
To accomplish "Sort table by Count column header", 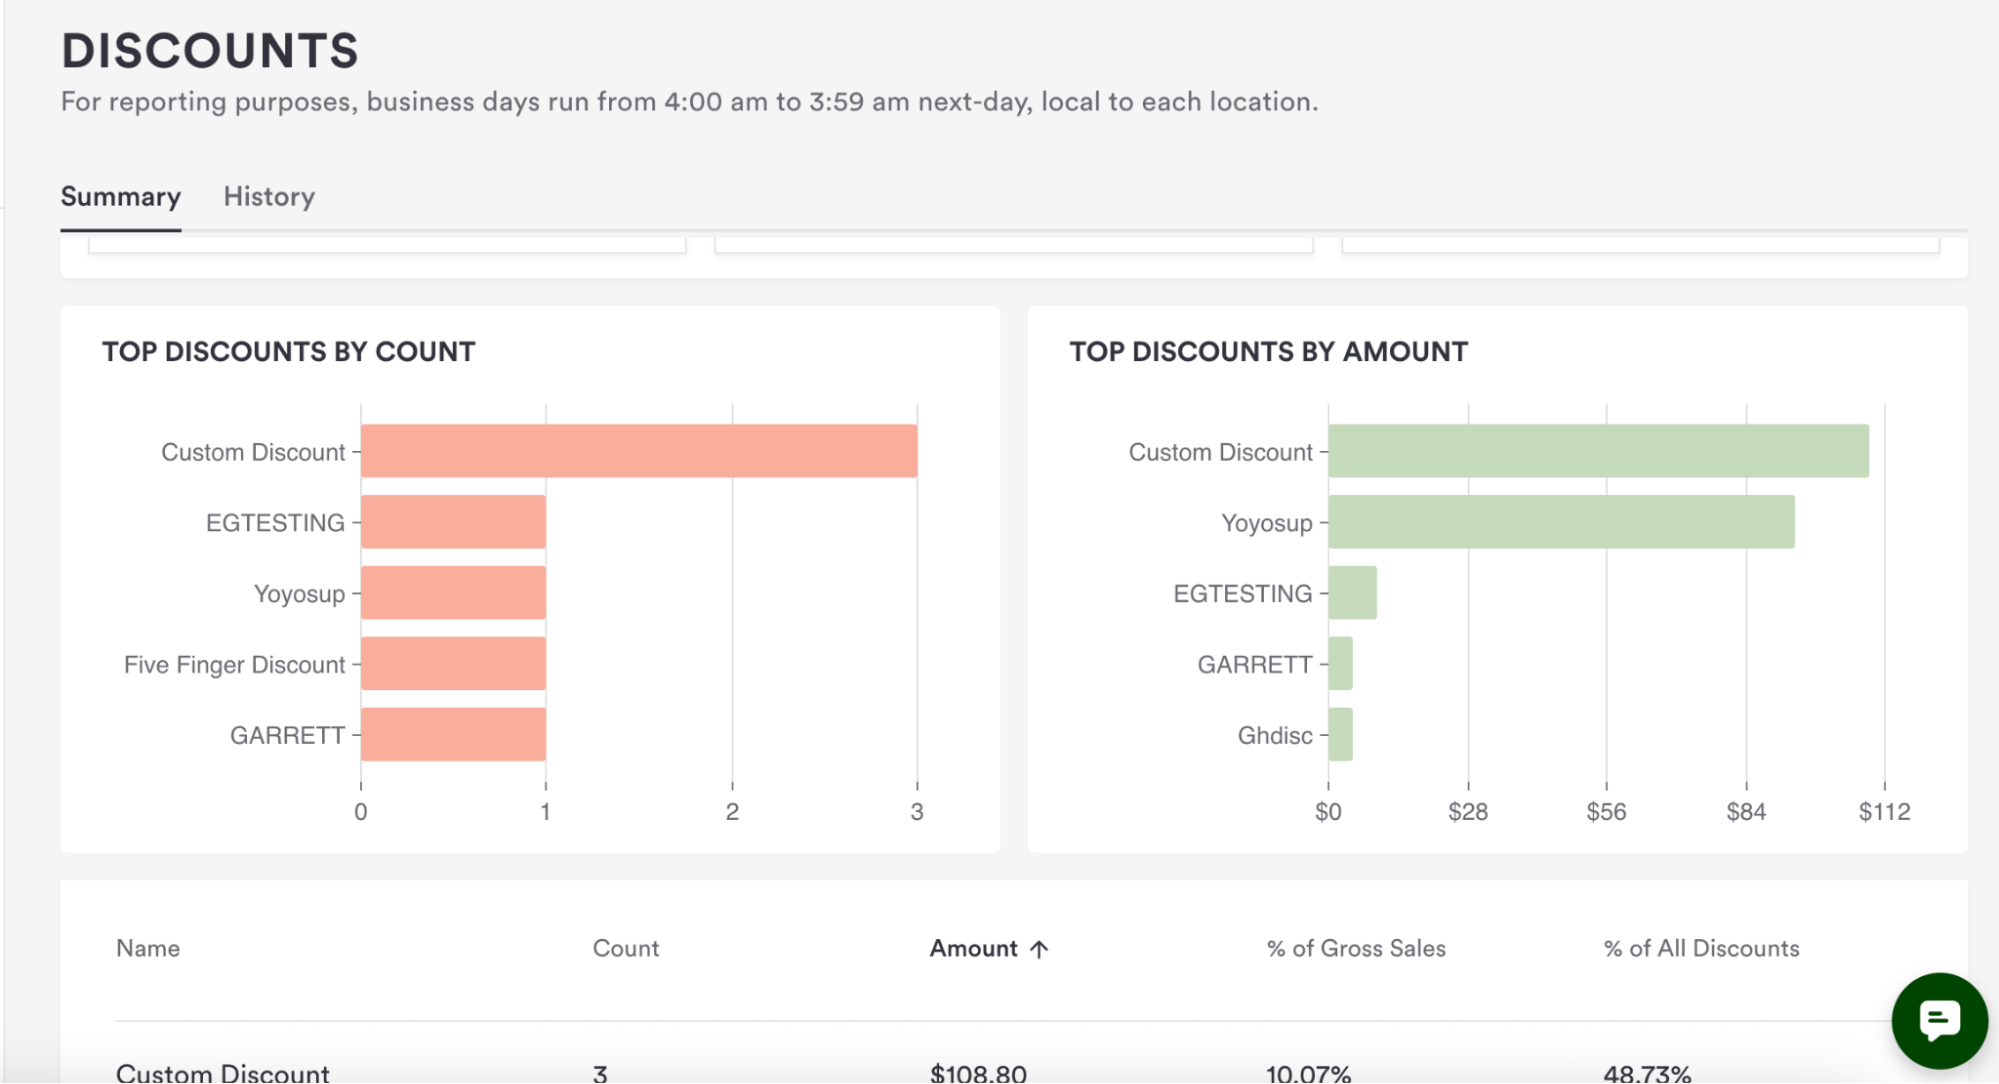I will (x=625, y=949).
